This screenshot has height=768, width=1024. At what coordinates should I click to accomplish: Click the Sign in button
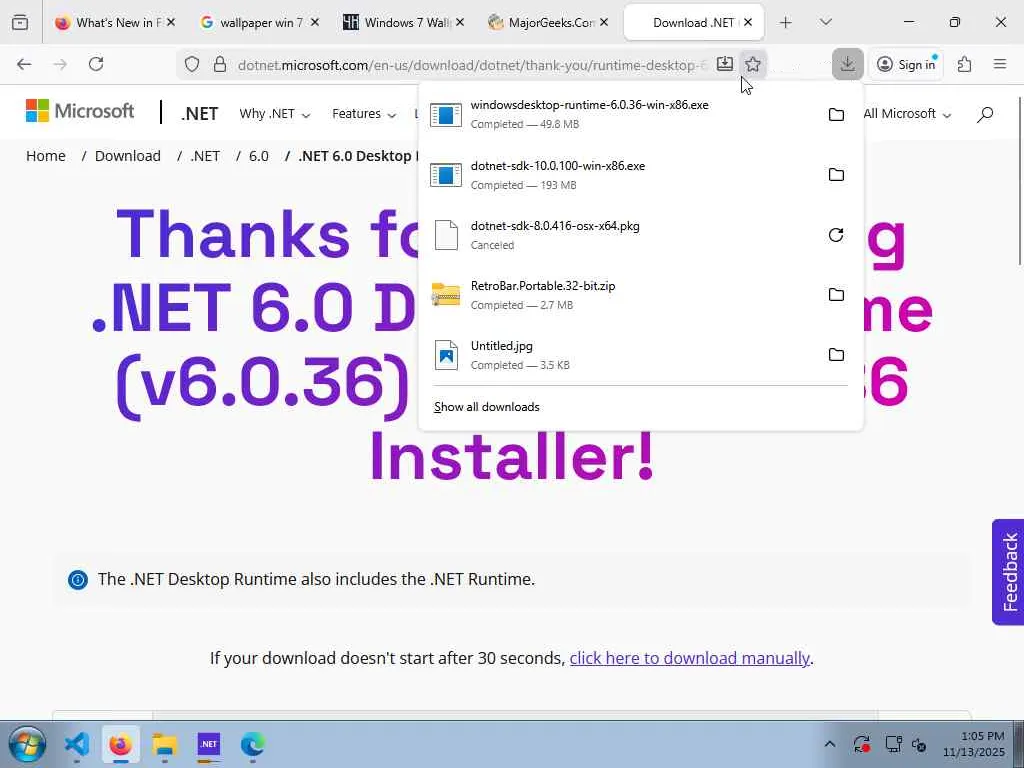click(x=907, y=64)
